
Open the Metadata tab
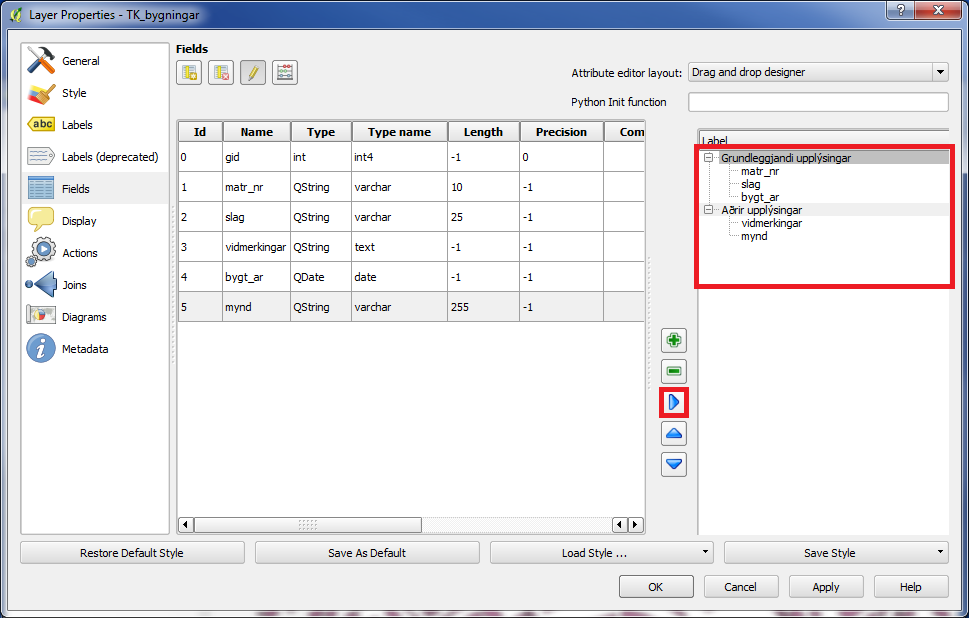point(95,349)
